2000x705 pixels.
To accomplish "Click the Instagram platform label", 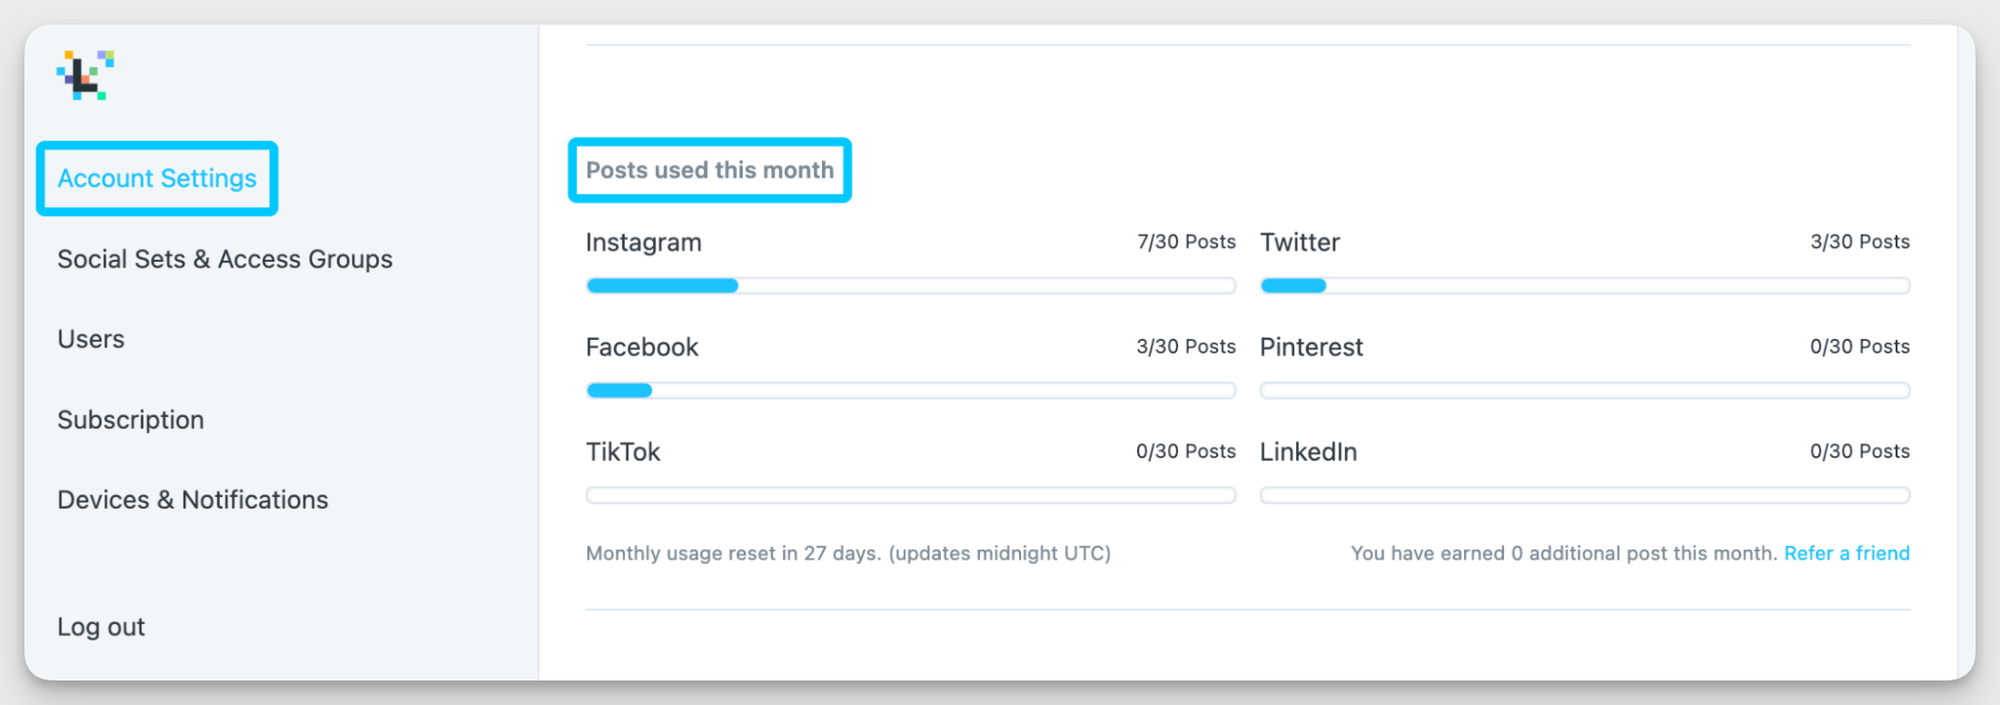I will point(644,243).
